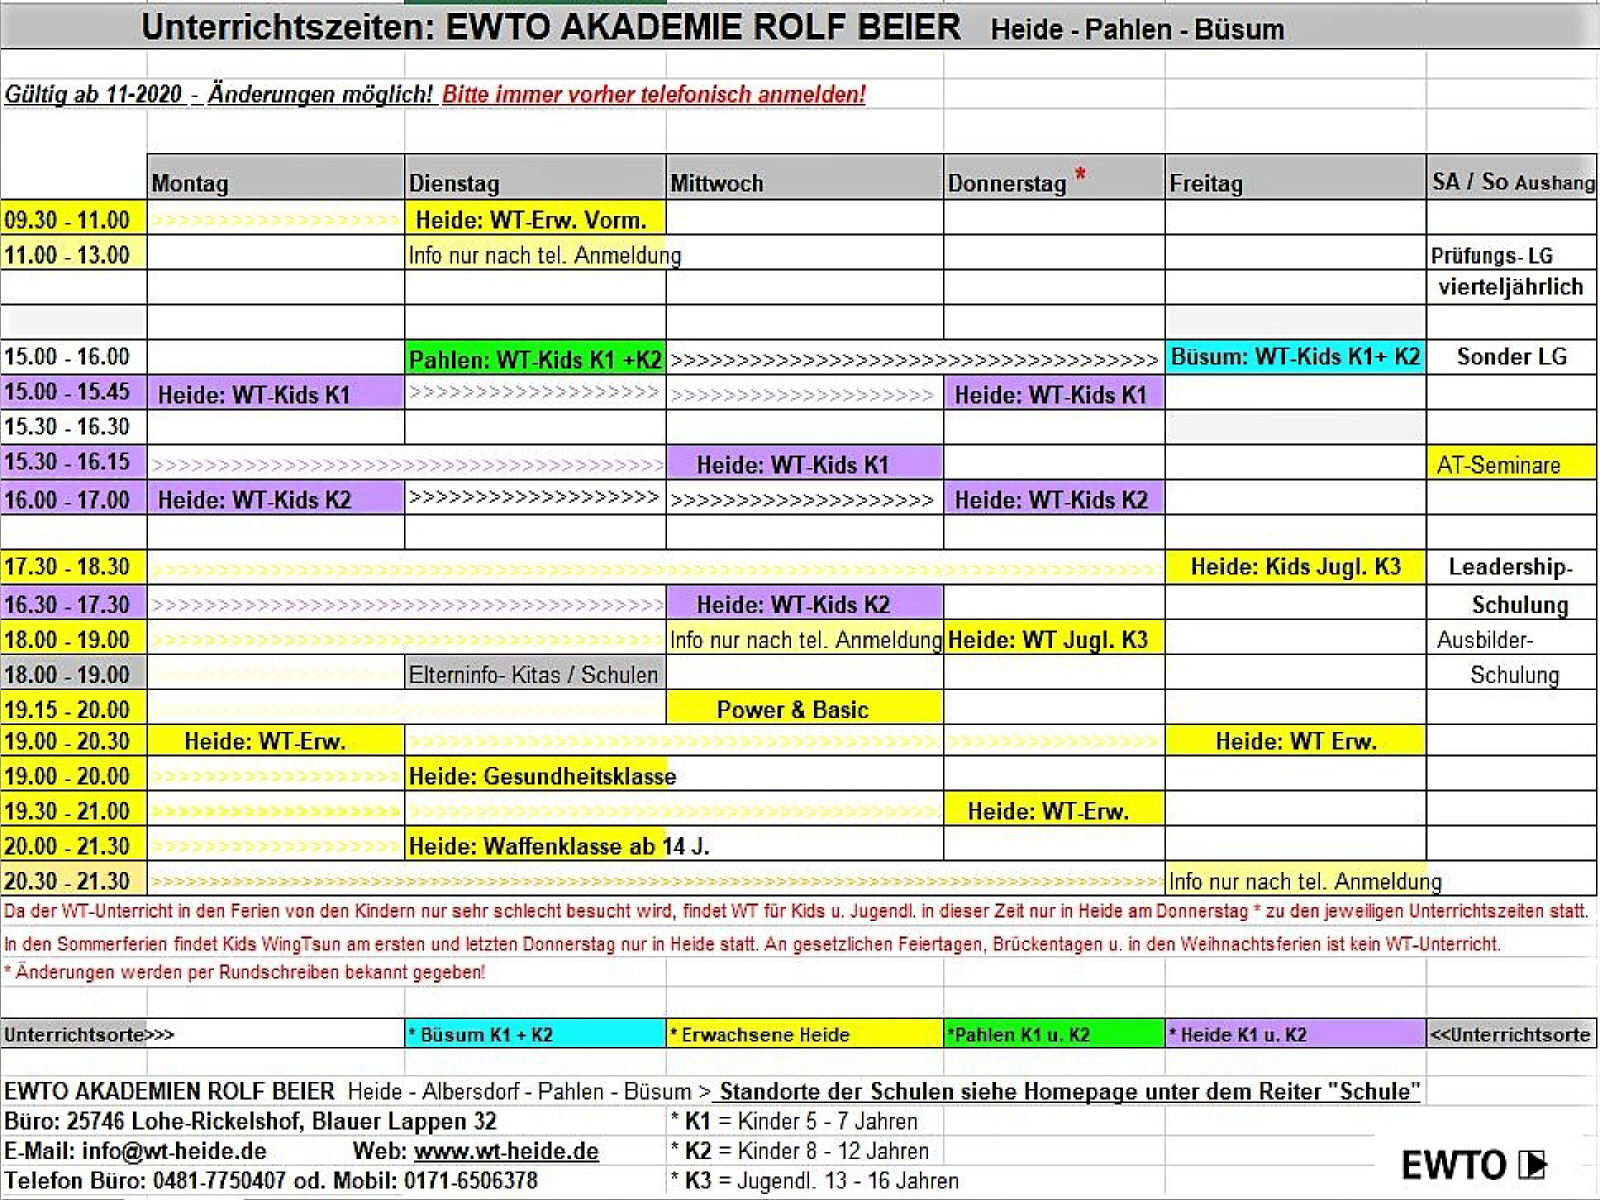Click the yellow AT-Seminare cell
This screenshot has height=1200, width=1600.
click(x=1511, y=463)
